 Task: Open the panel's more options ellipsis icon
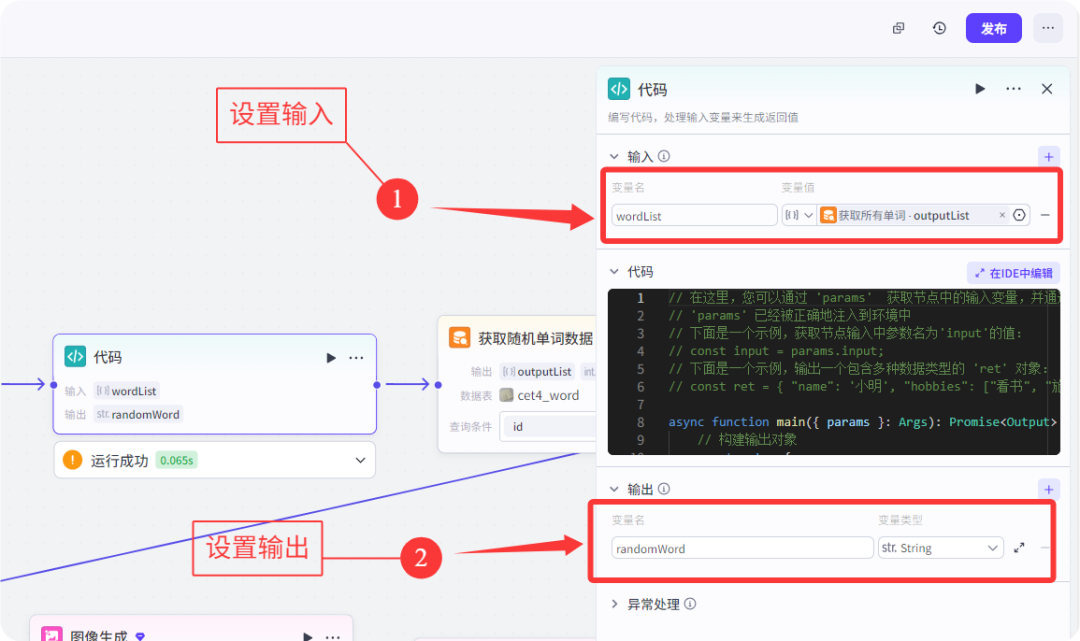point(1013,88)
